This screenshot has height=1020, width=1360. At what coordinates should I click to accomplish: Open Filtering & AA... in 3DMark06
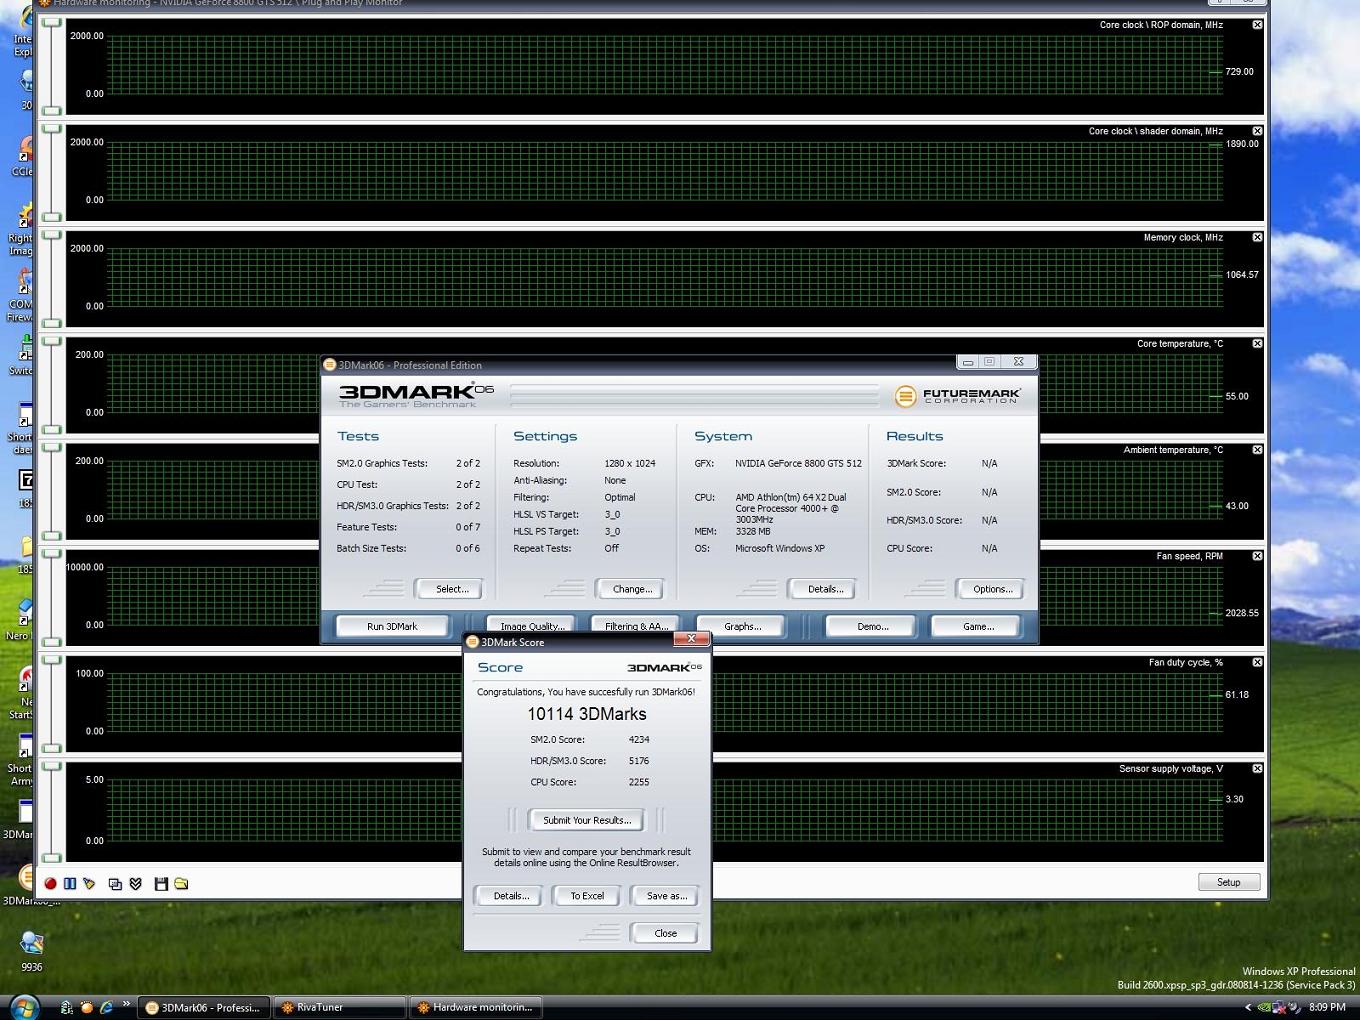pyautogui.click(x=636, y=625)
